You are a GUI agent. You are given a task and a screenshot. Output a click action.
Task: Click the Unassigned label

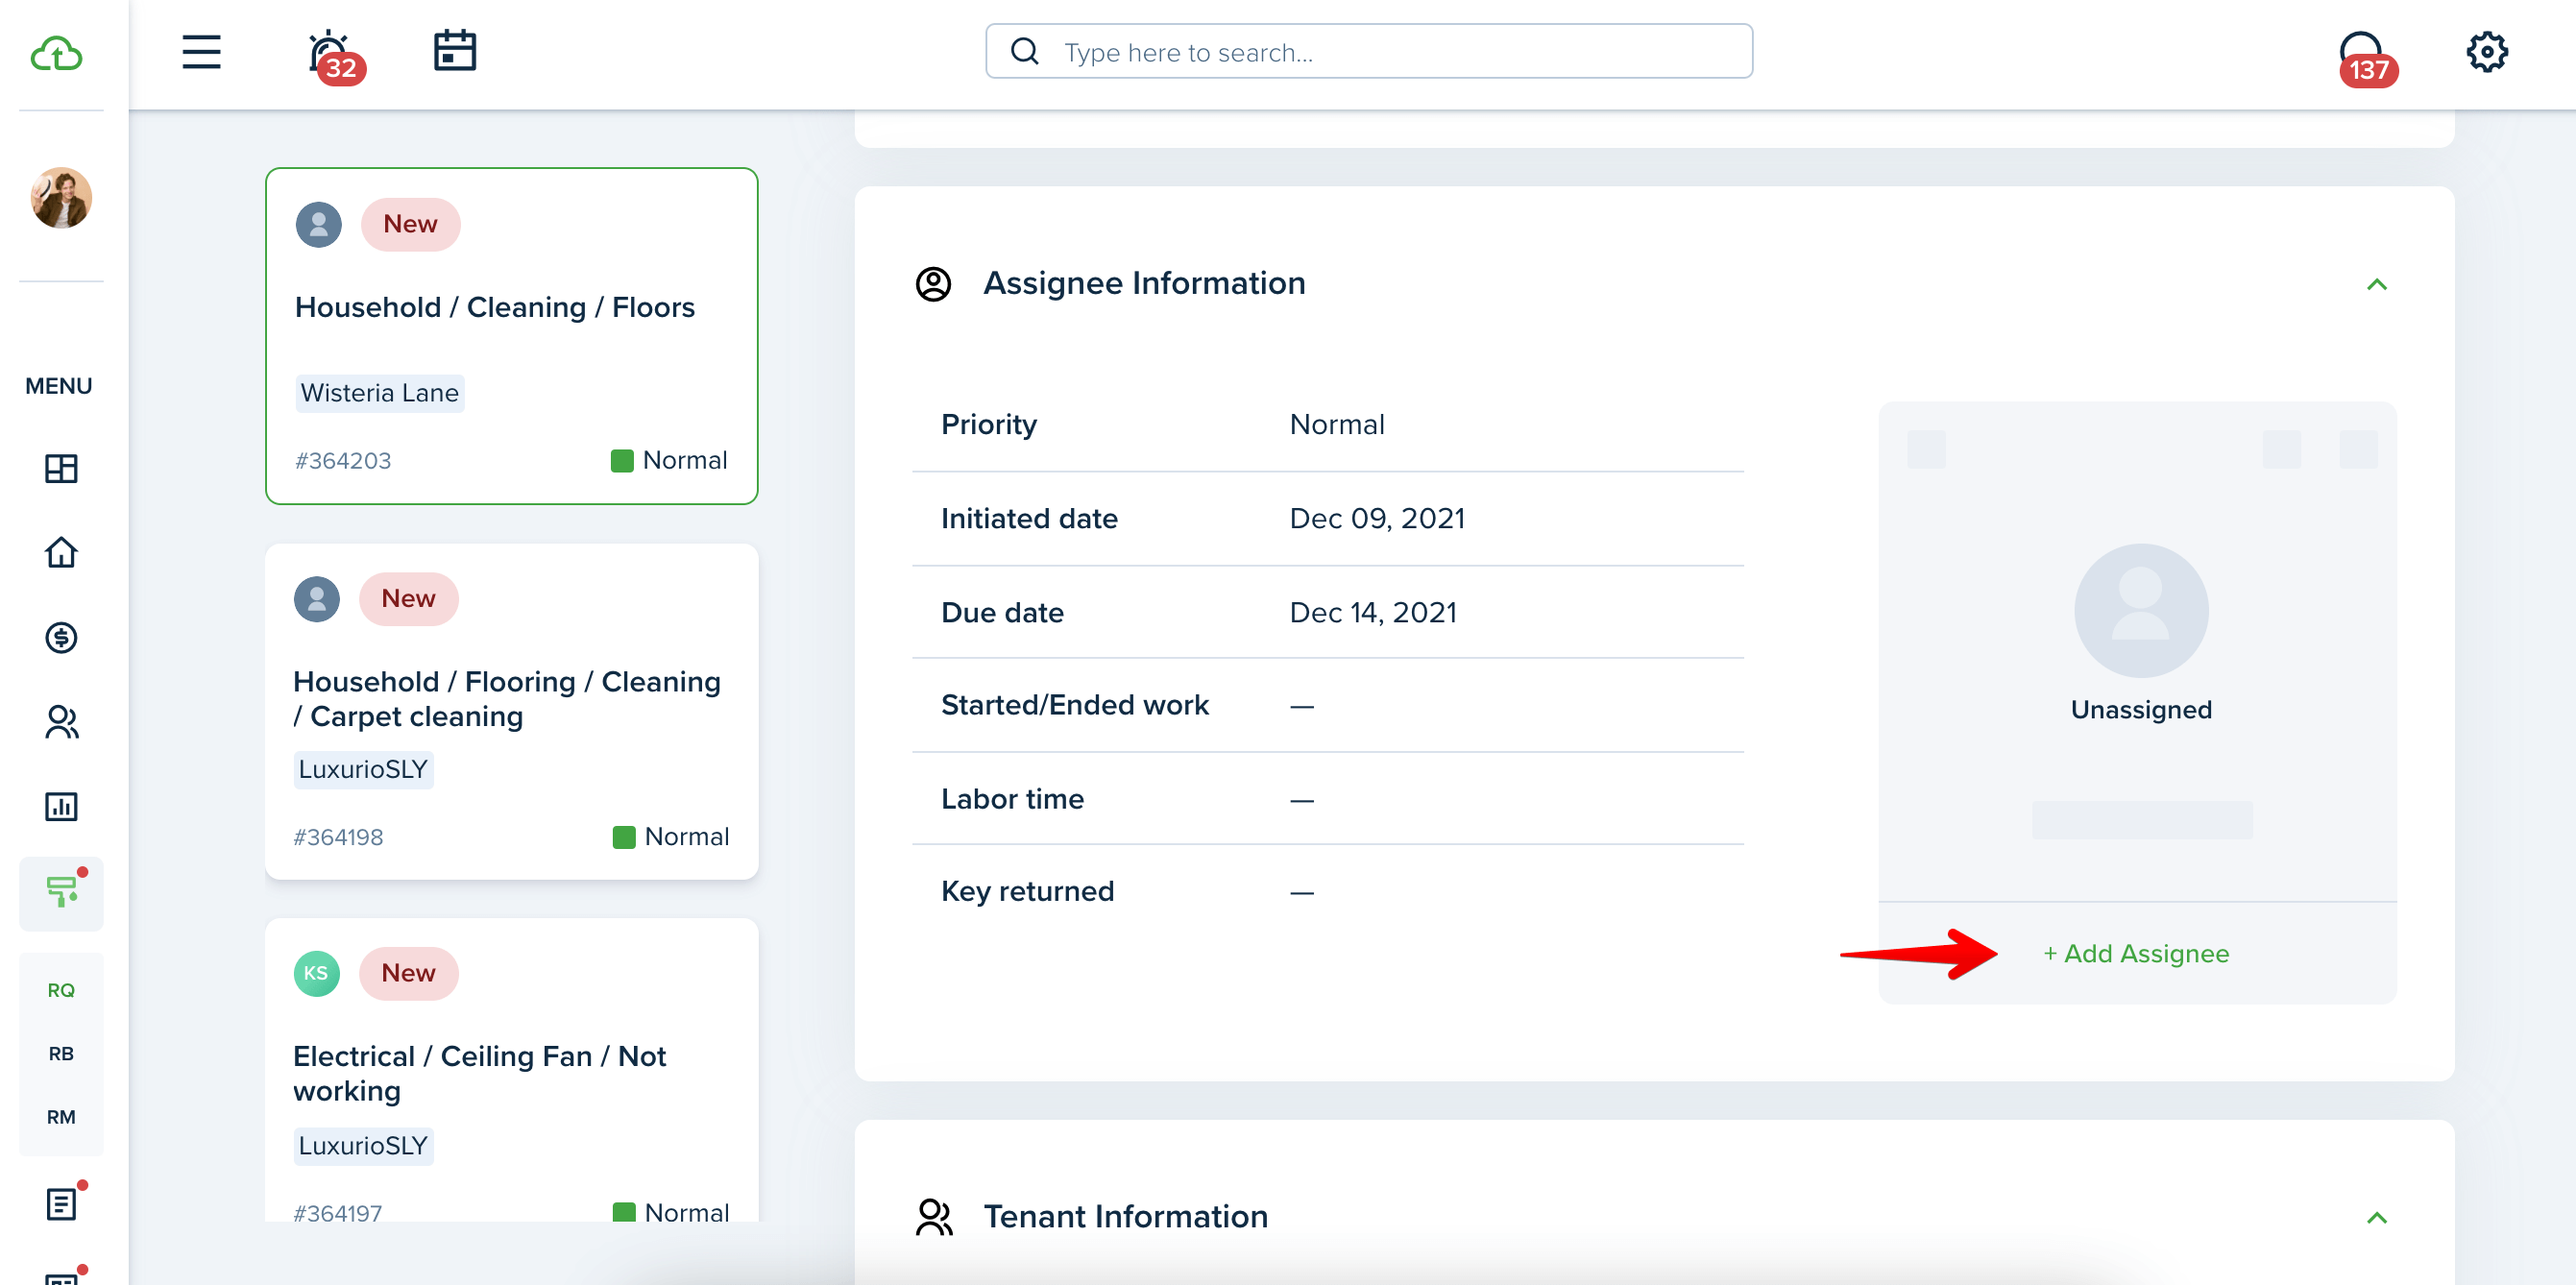coord(2140,710)
